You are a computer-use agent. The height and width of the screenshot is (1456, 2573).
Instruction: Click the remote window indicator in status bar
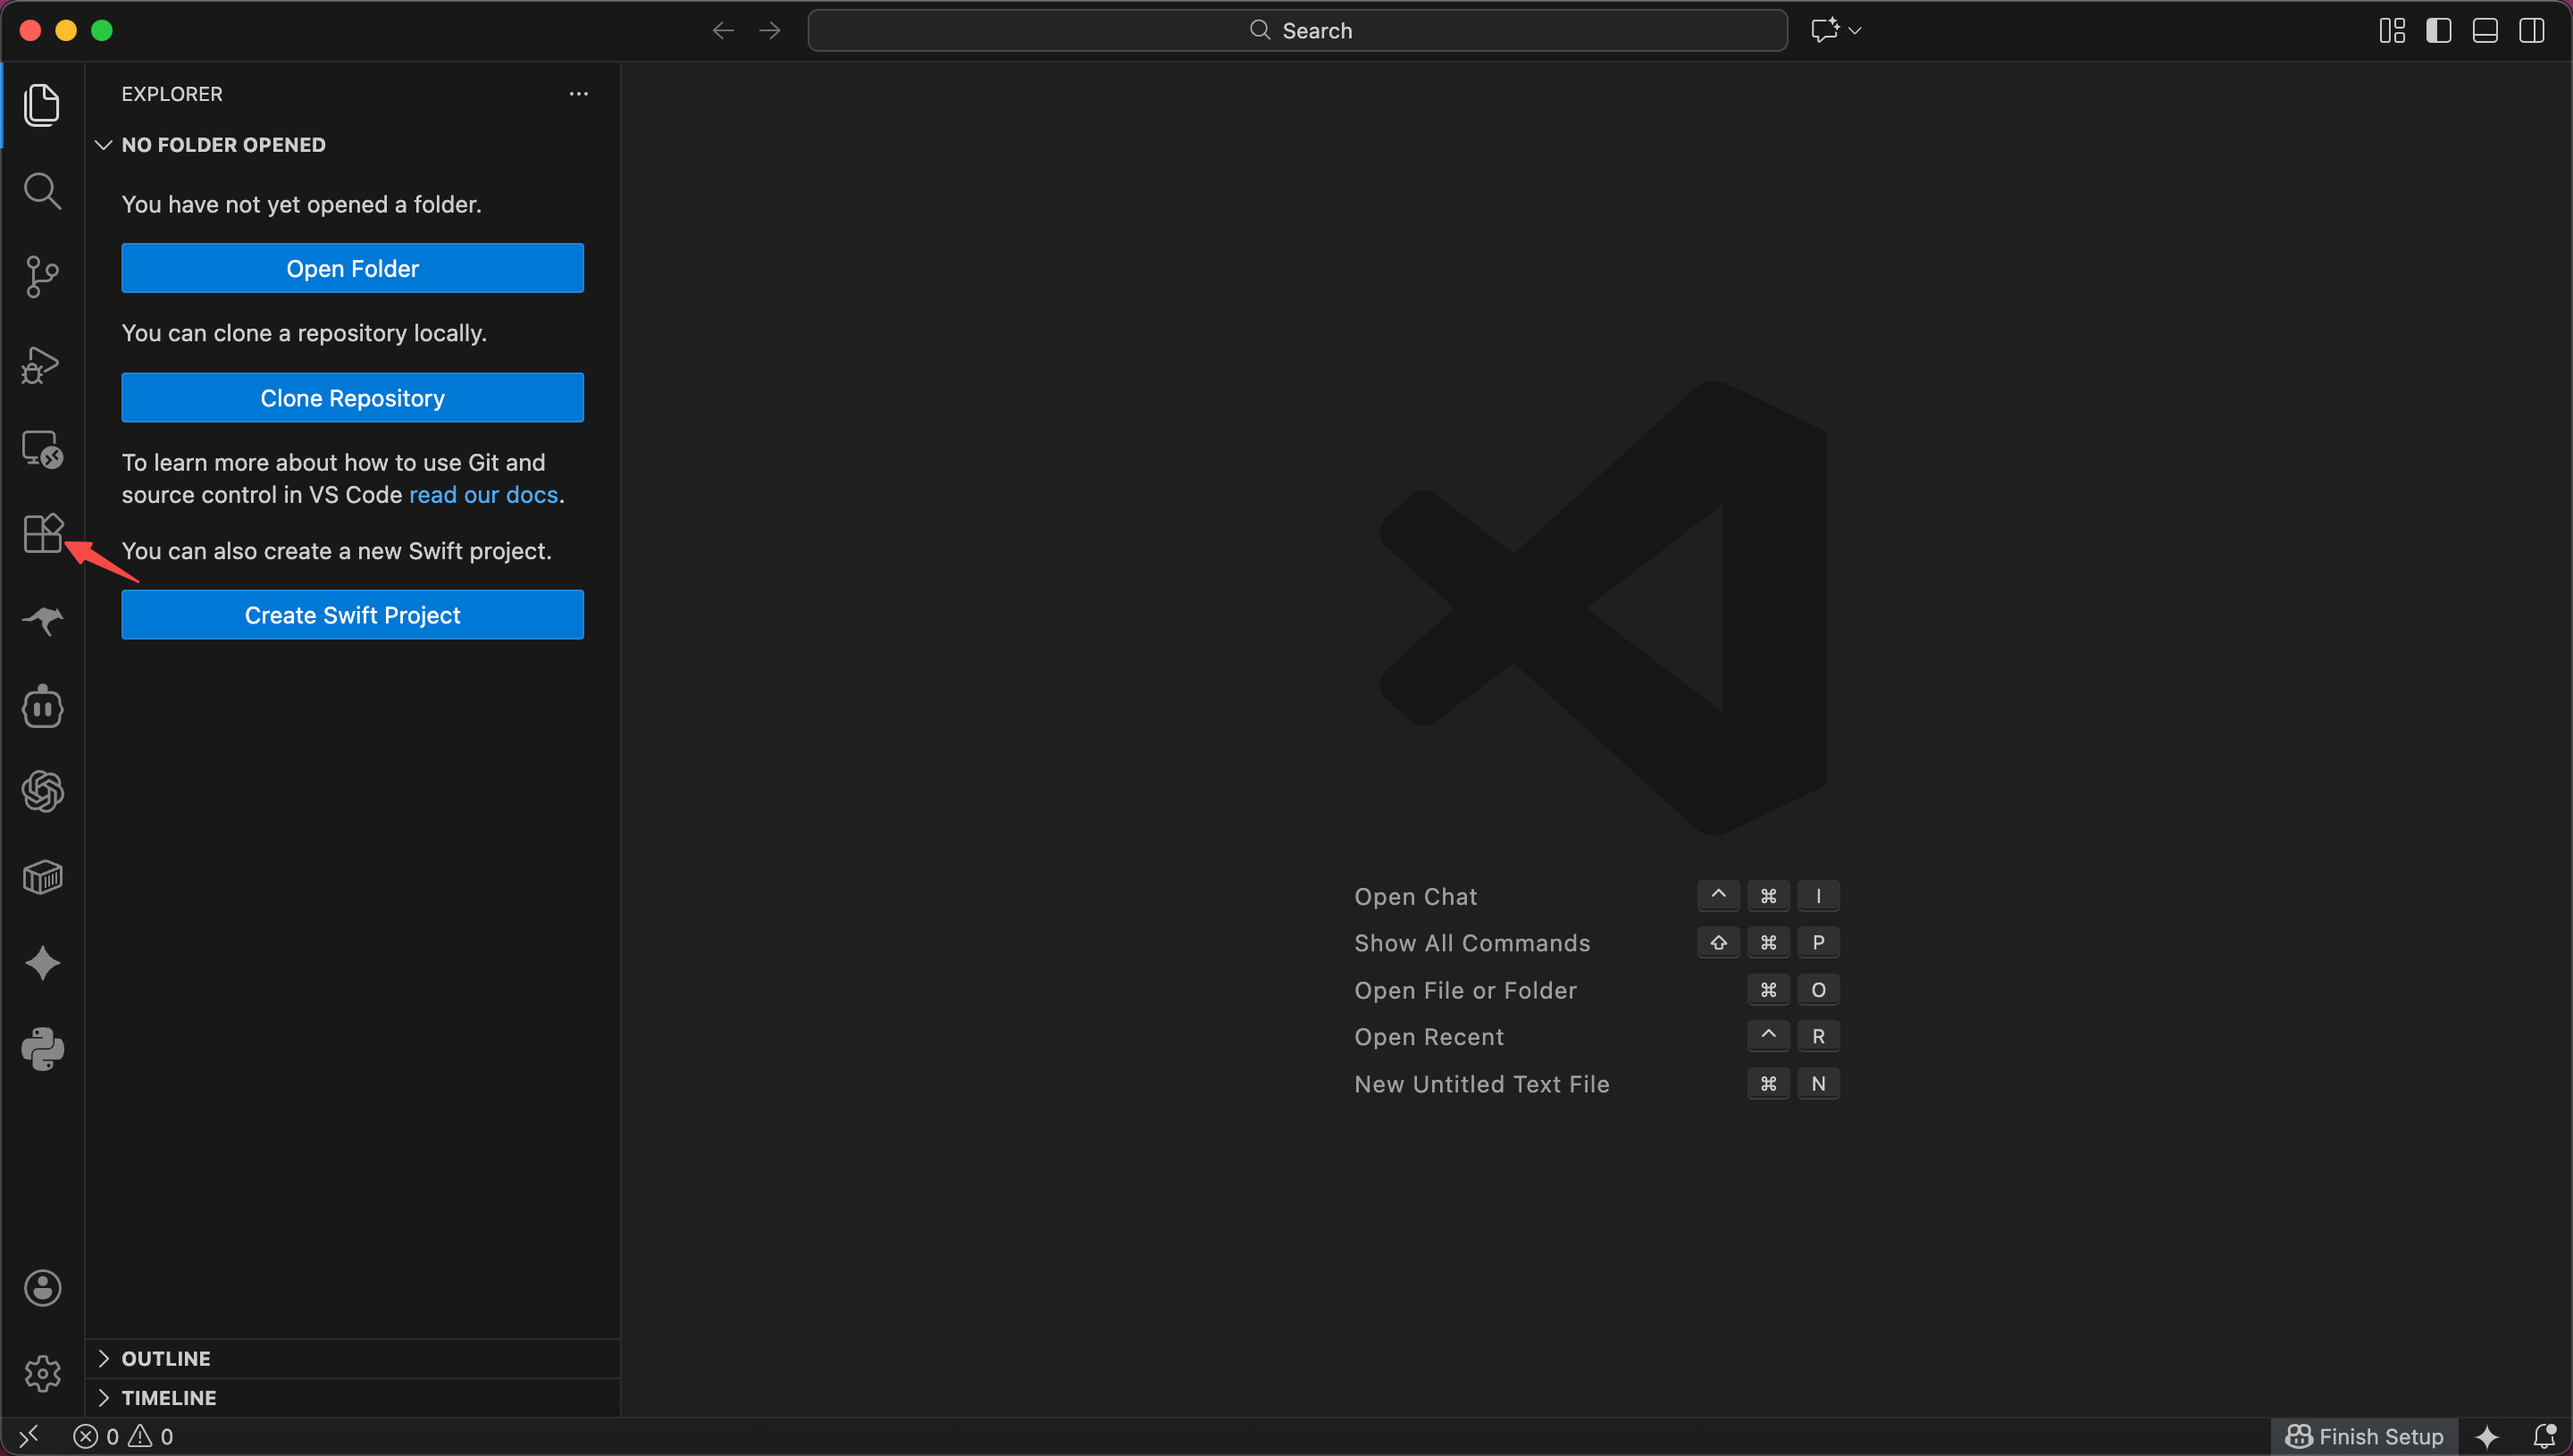[x=29, y=1437]
